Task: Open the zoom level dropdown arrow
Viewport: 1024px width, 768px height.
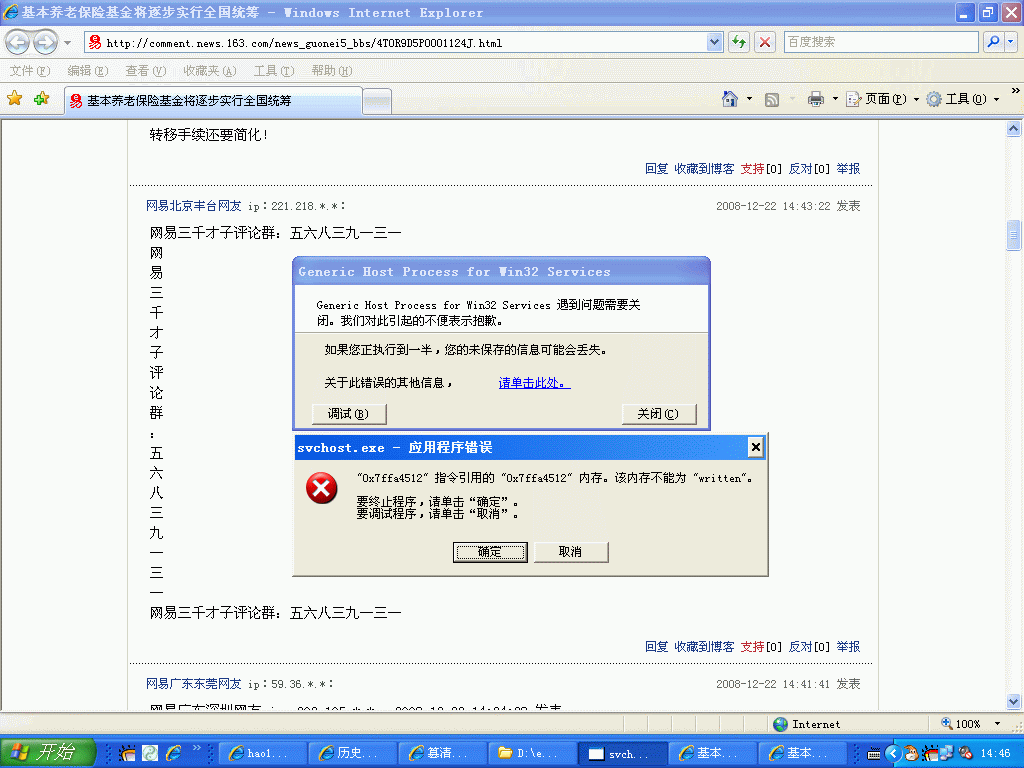Action: coord(997,724)
